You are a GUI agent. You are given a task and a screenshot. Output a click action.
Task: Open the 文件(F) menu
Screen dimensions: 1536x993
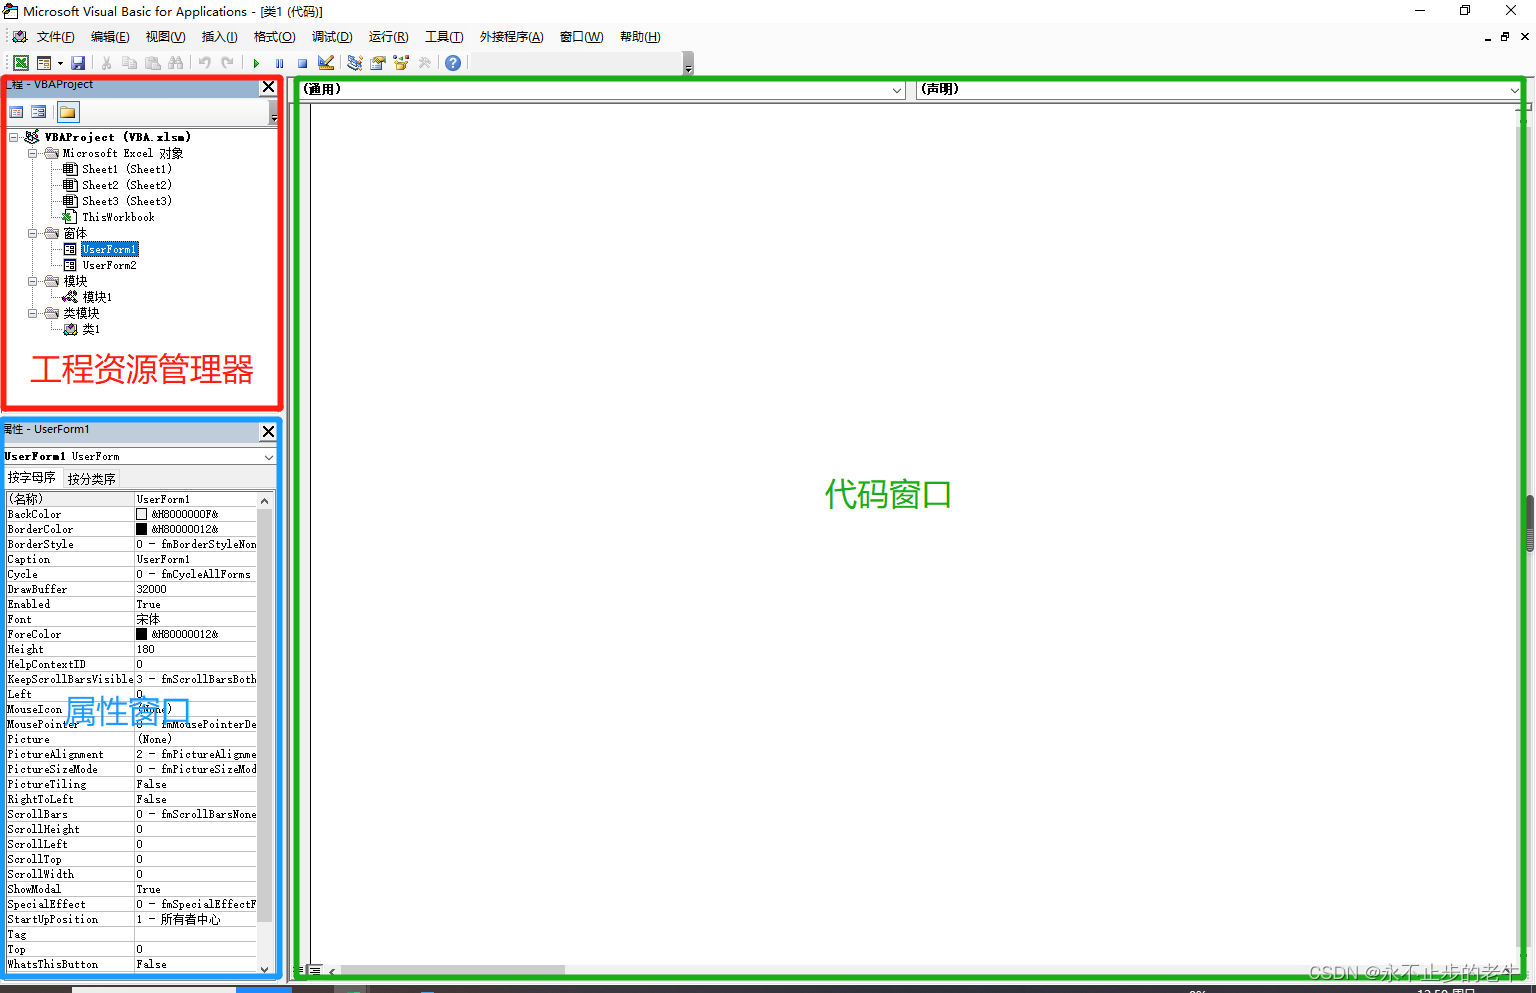pyautogui.click(x=55, y=37)
